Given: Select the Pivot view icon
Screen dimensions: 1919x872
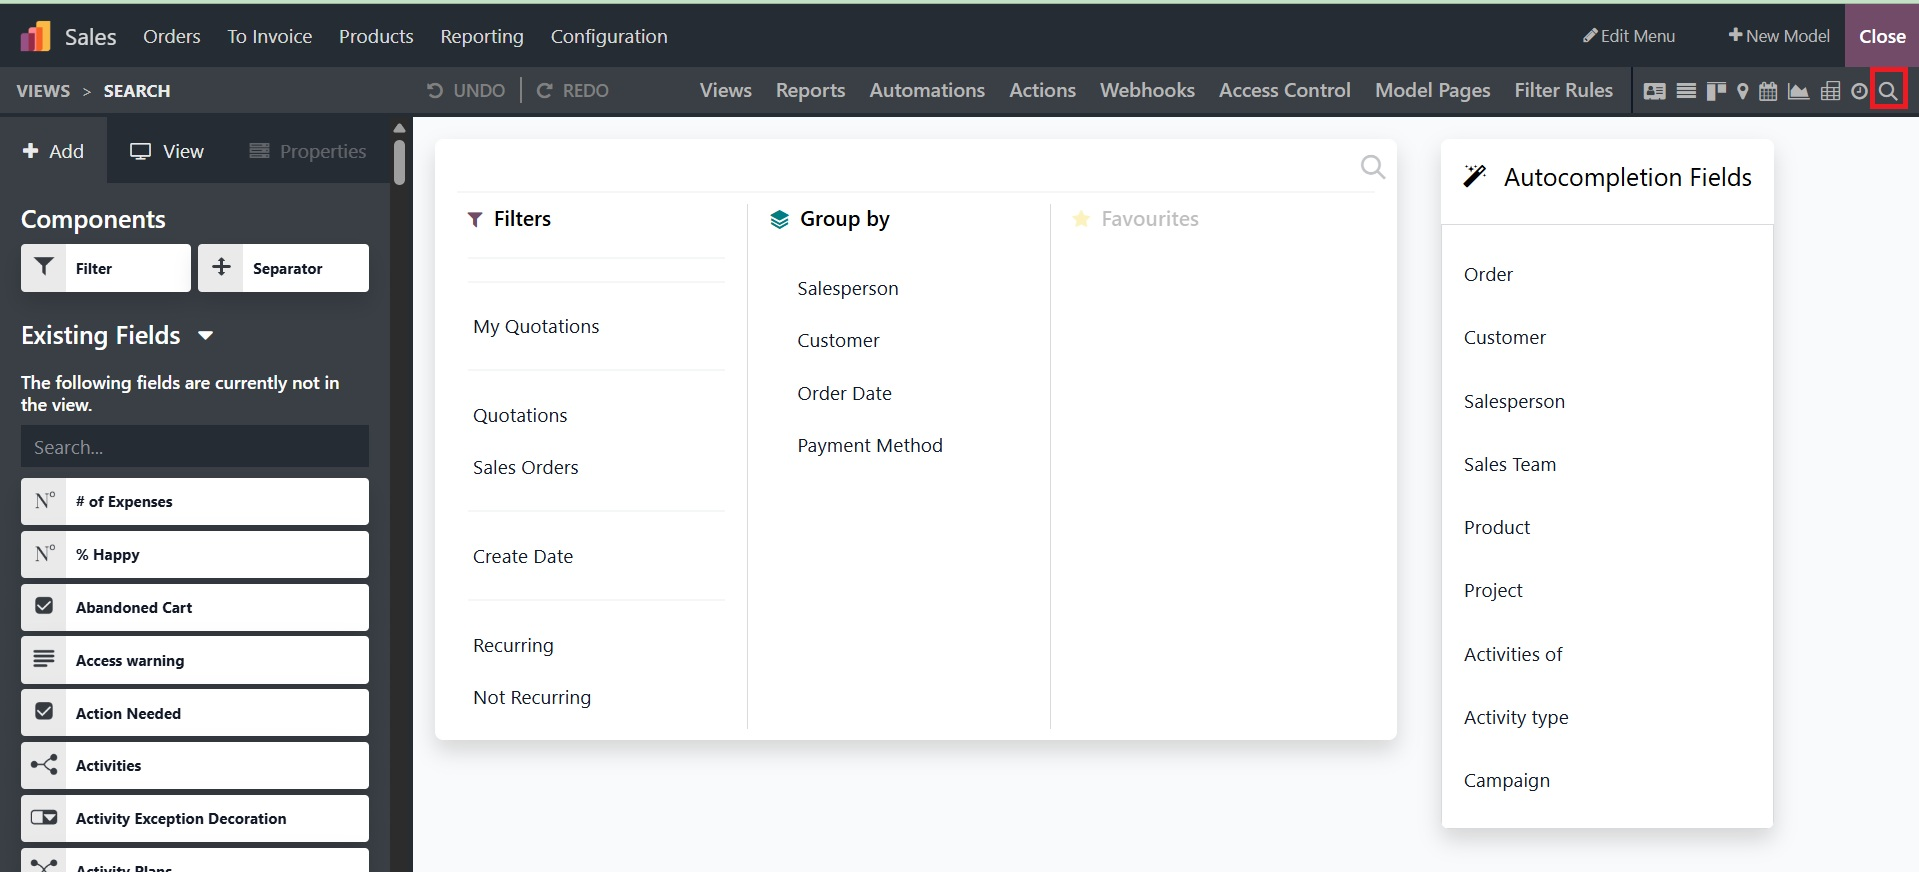Looking at the screenshot, I should point(1830,91).
